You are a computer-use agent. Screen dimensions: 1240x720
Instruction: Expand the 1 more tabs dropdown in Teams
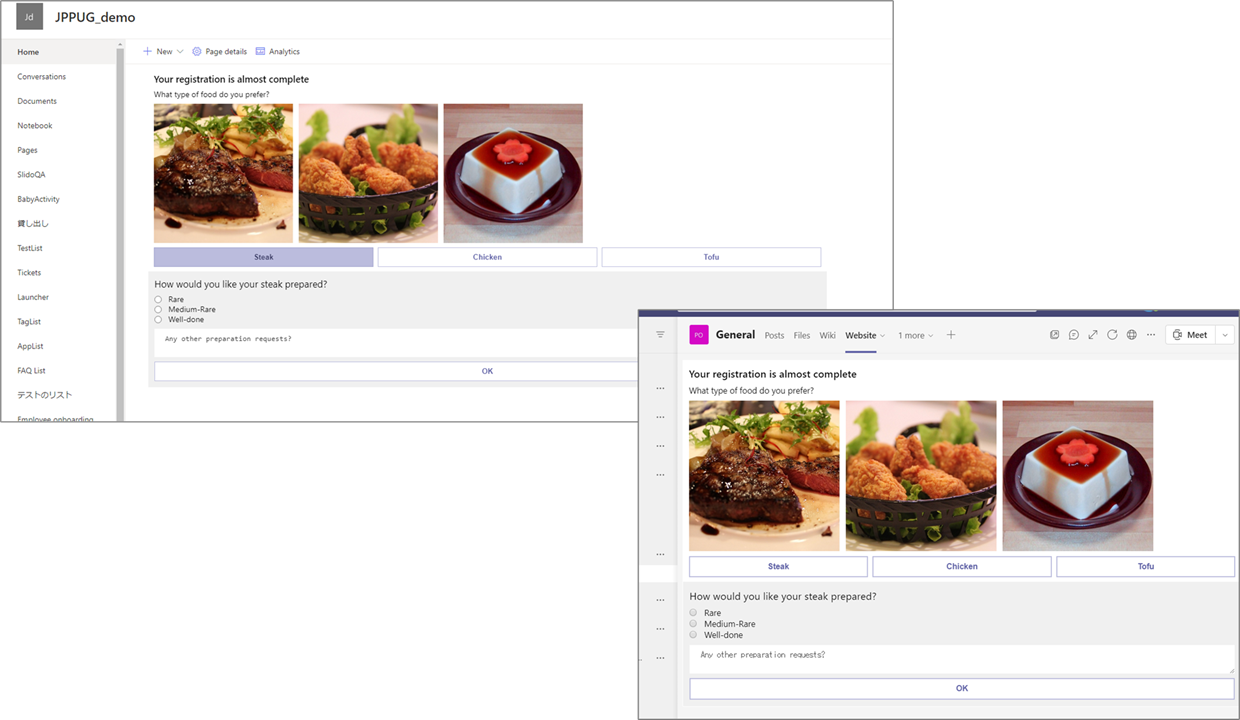pos(916,336)
